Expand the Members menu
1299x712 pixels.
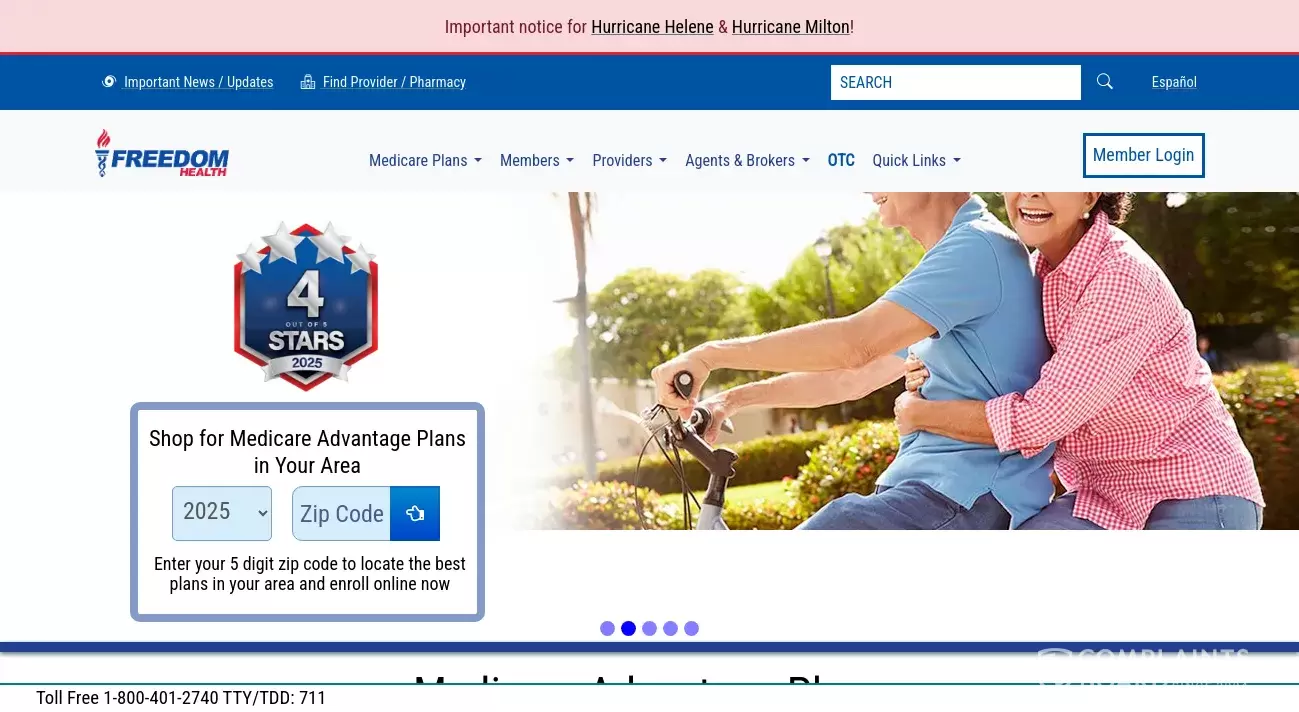tap(536, 160)
